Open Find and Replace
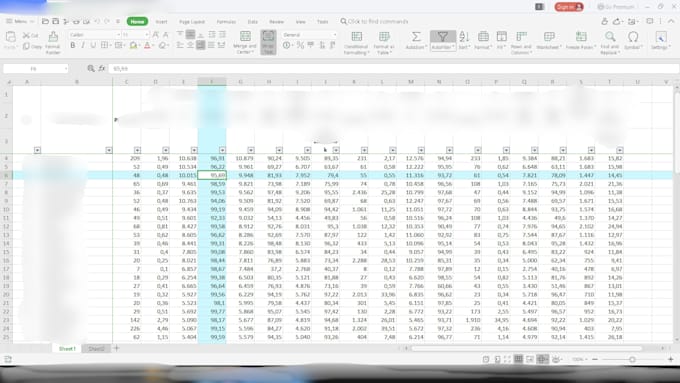Image resolution: width=680 pixels, height=383 pixels. [x=610, y=43]
